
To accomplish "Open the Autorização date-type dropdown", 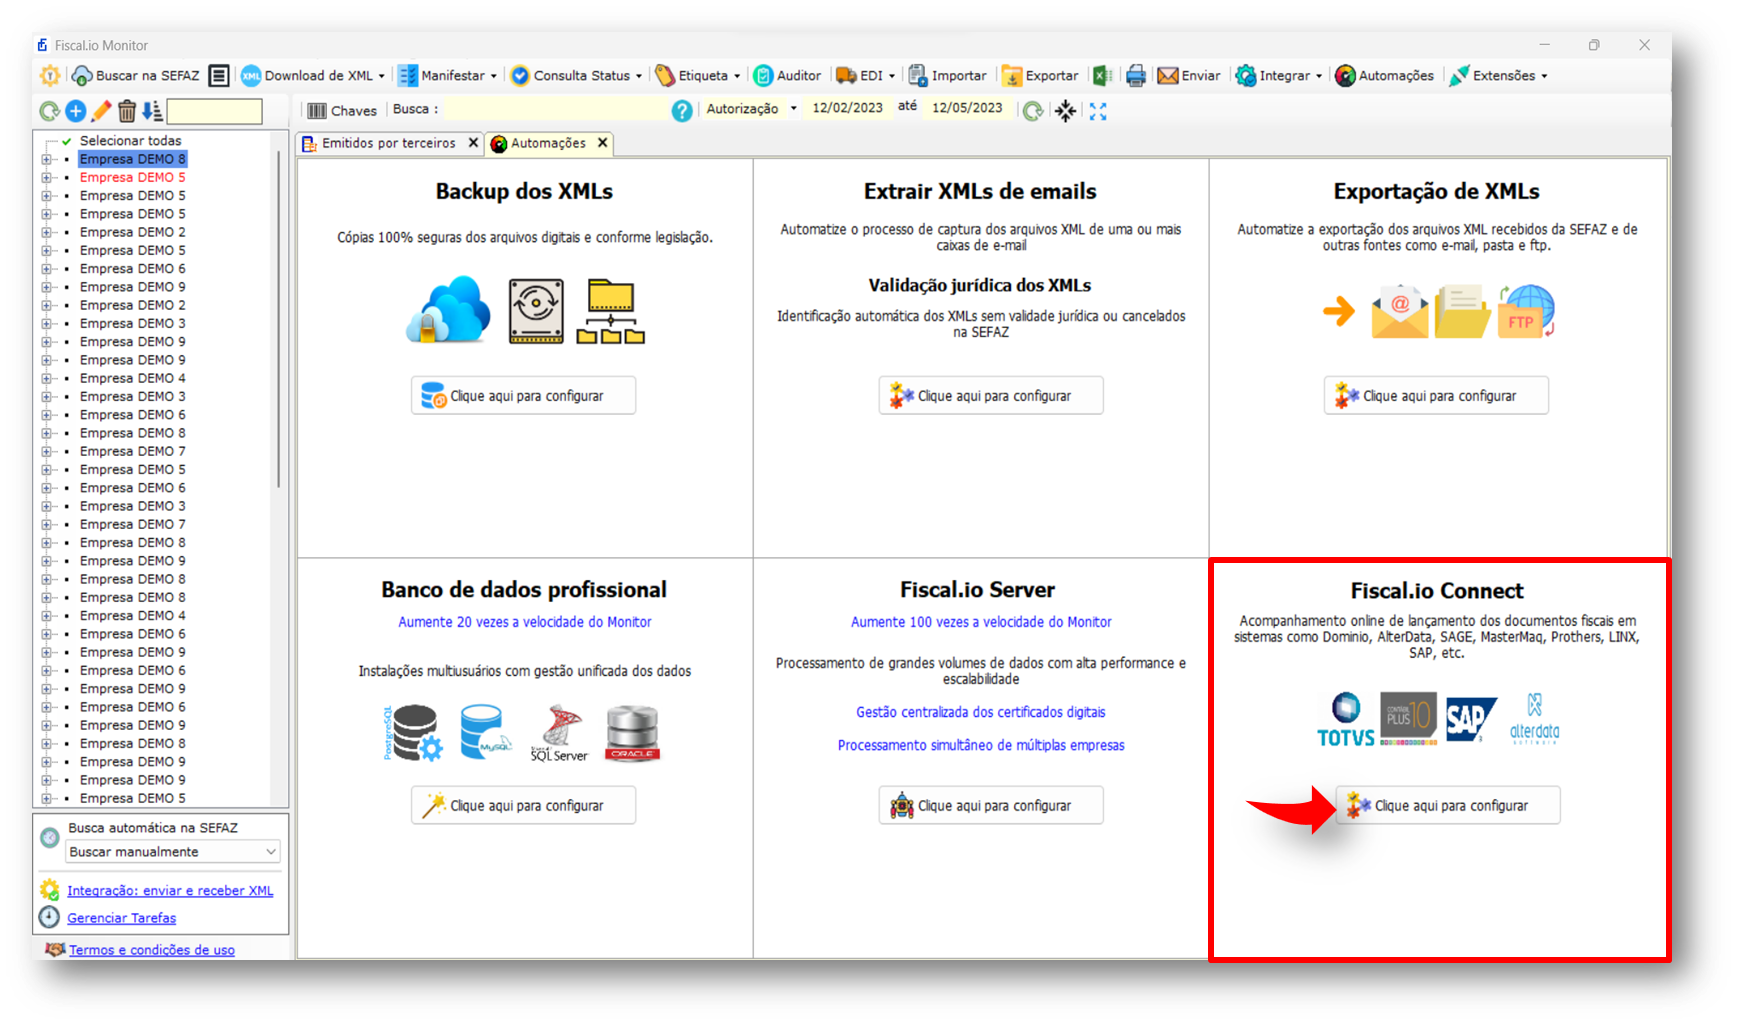I will pos(794,109).
